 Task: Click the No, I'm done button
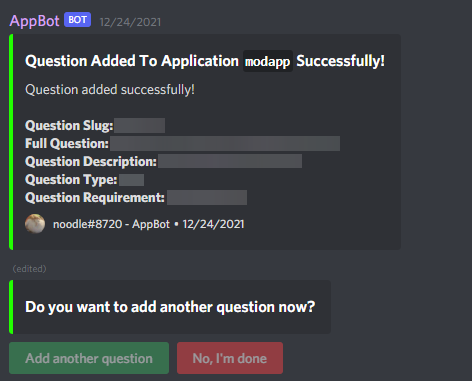point(230,358)
